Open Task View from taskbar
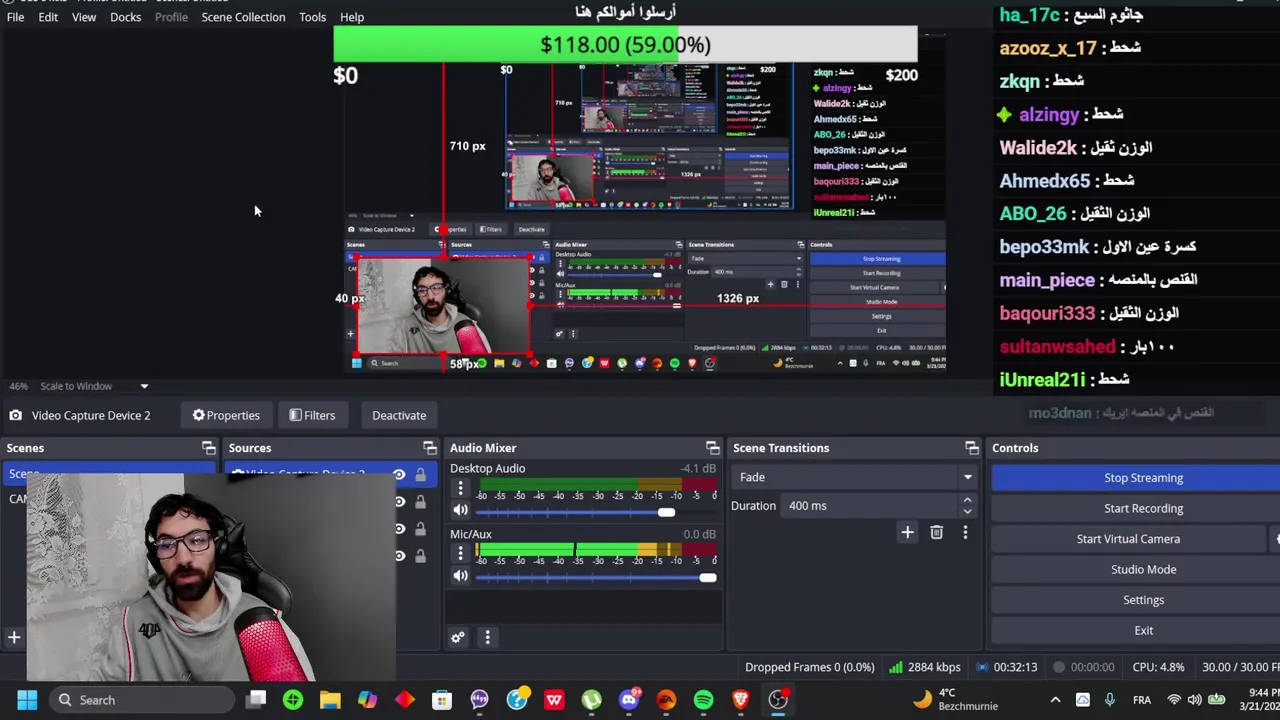This screenshot has height=720, width=1280. pyautogui.click(x=257, y=700)
